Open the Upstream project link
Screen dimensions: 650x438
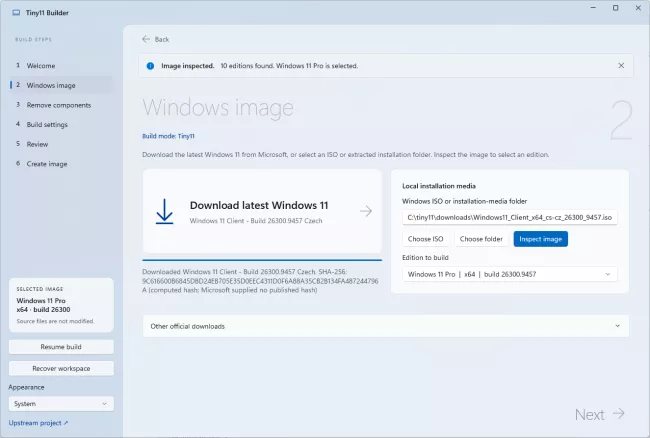(38, 423)
